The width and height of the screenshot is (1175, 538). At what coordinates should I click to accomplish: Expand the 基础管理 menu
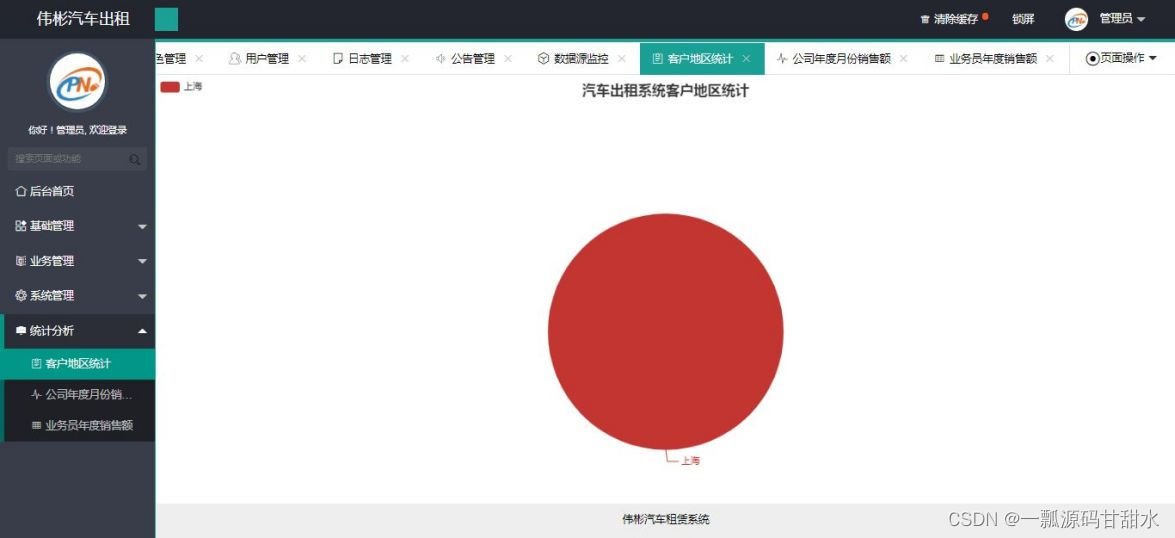[77, 226]
